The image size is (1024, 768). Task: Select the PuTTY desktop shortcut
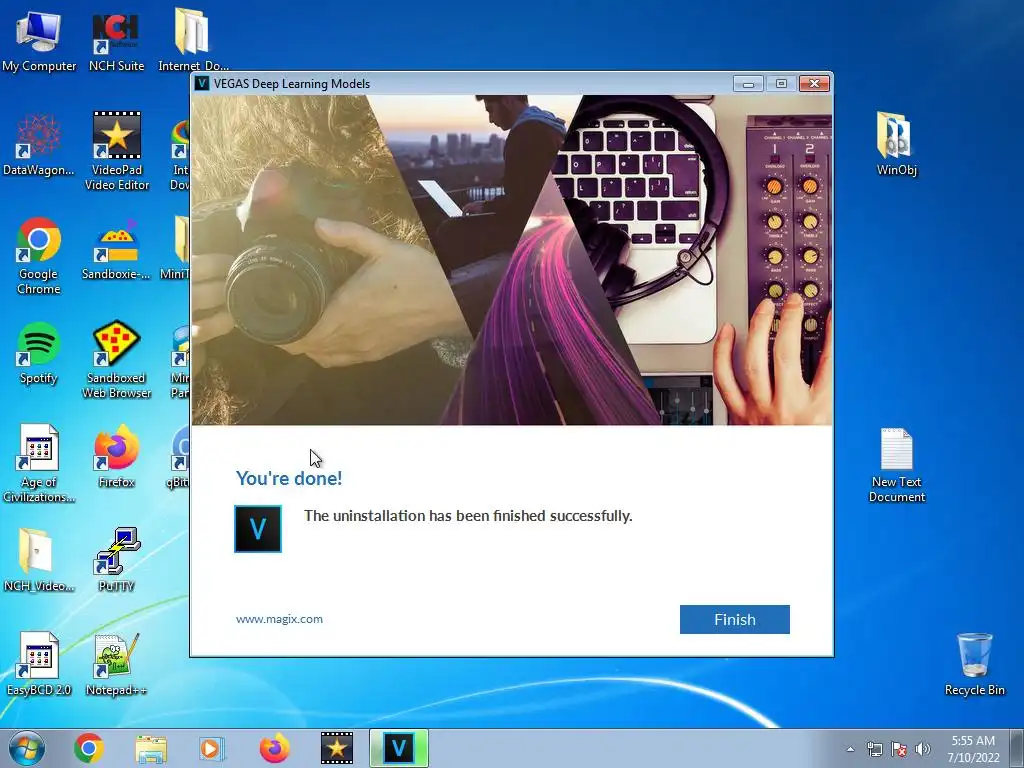[x=116, y=560]
